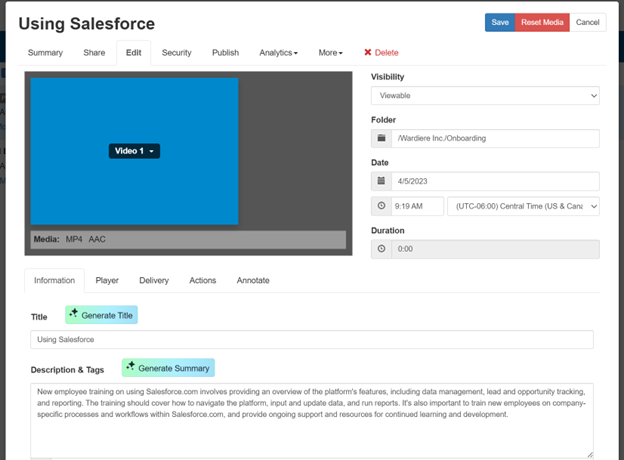This screenshot has height=460, width=624.
Task: Cancel editing the video
Action: point(588,22)
